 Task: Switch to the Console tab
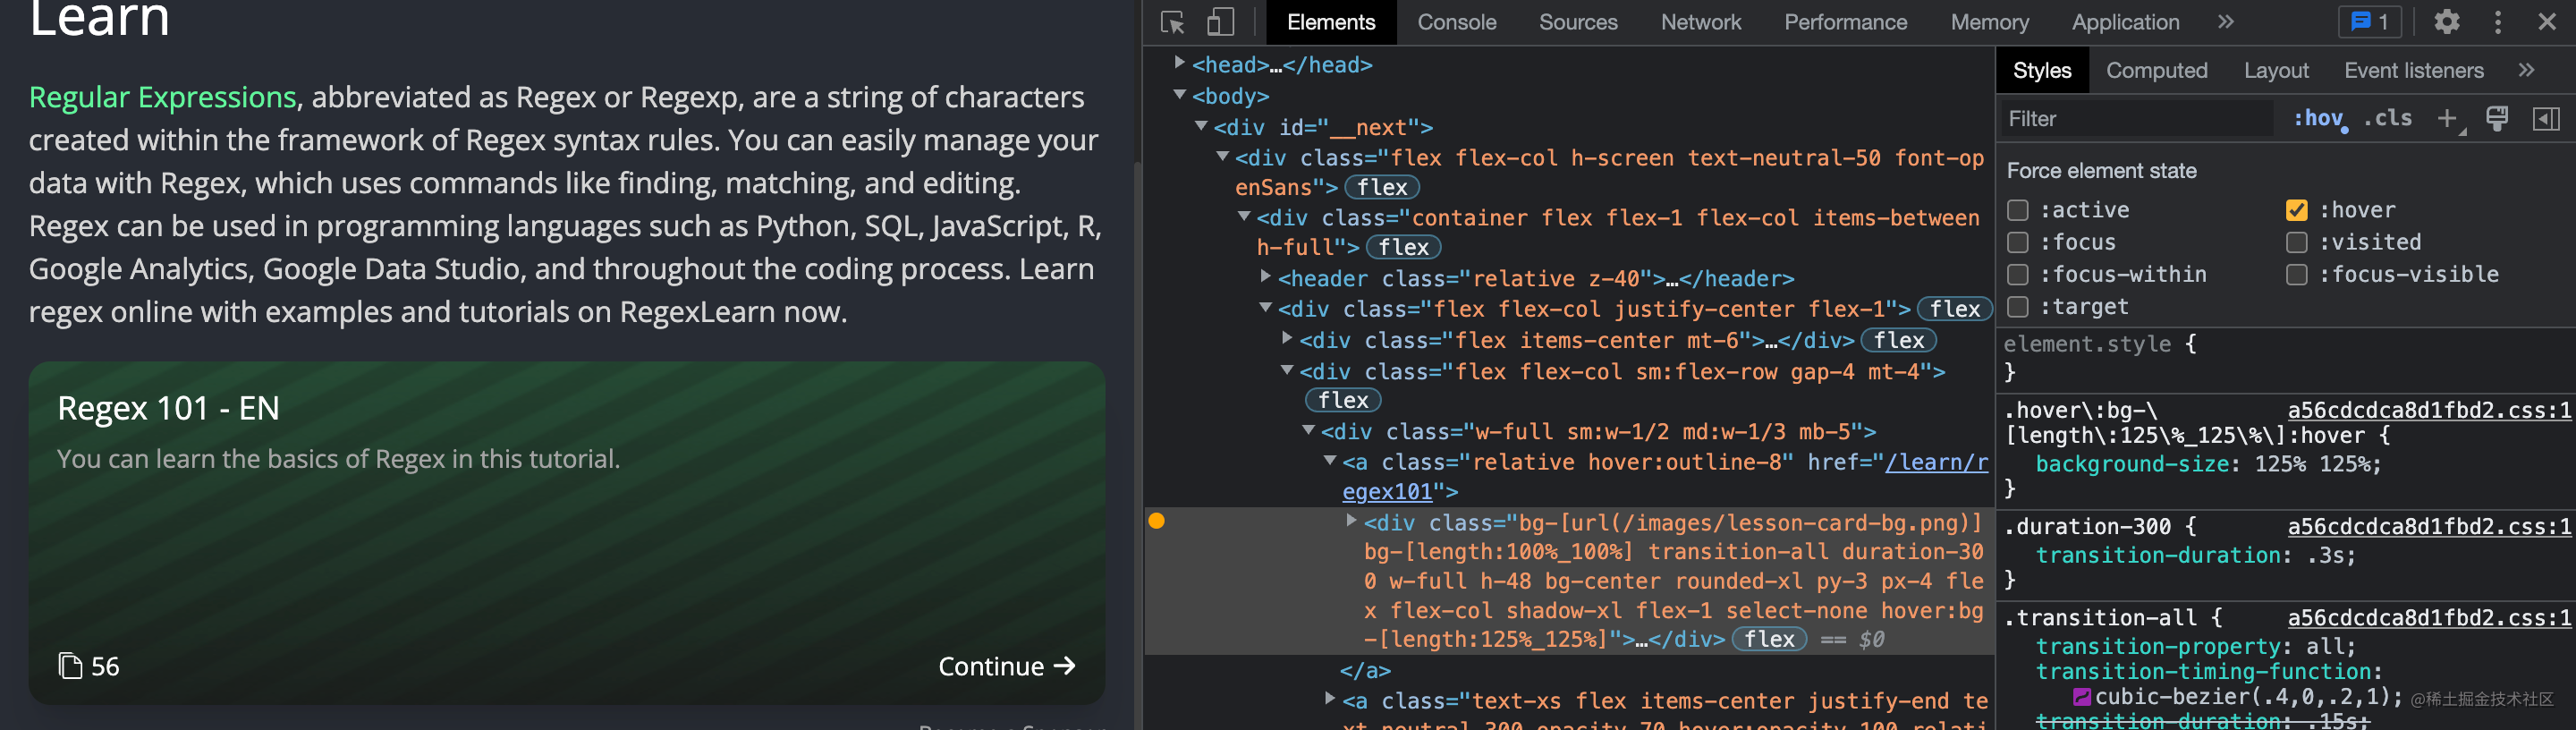(1456, 22)
